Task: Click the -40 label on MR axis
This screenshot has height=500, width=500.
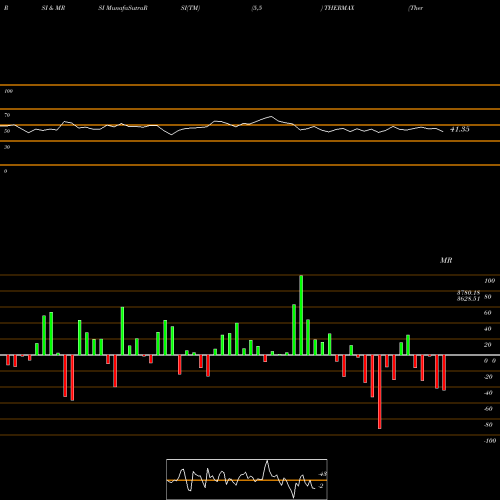Action: click(488, 393)
